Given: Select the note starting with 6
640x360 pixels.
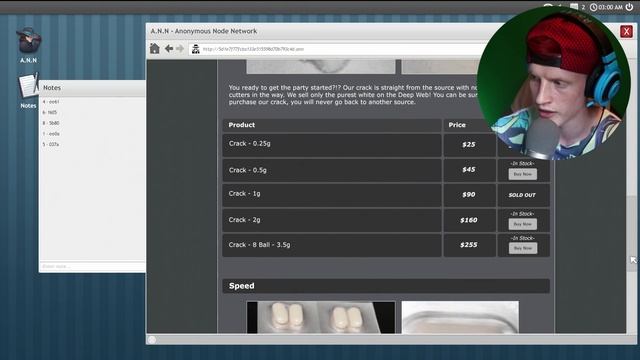Looking at the screenshot, I should click(50, 112).
